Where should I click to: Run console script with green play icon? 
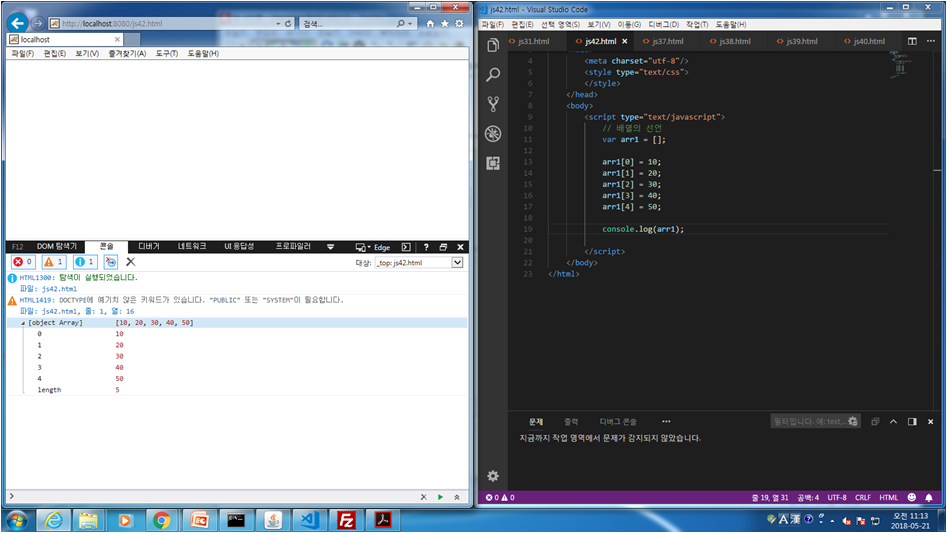[x=440, y=497]
